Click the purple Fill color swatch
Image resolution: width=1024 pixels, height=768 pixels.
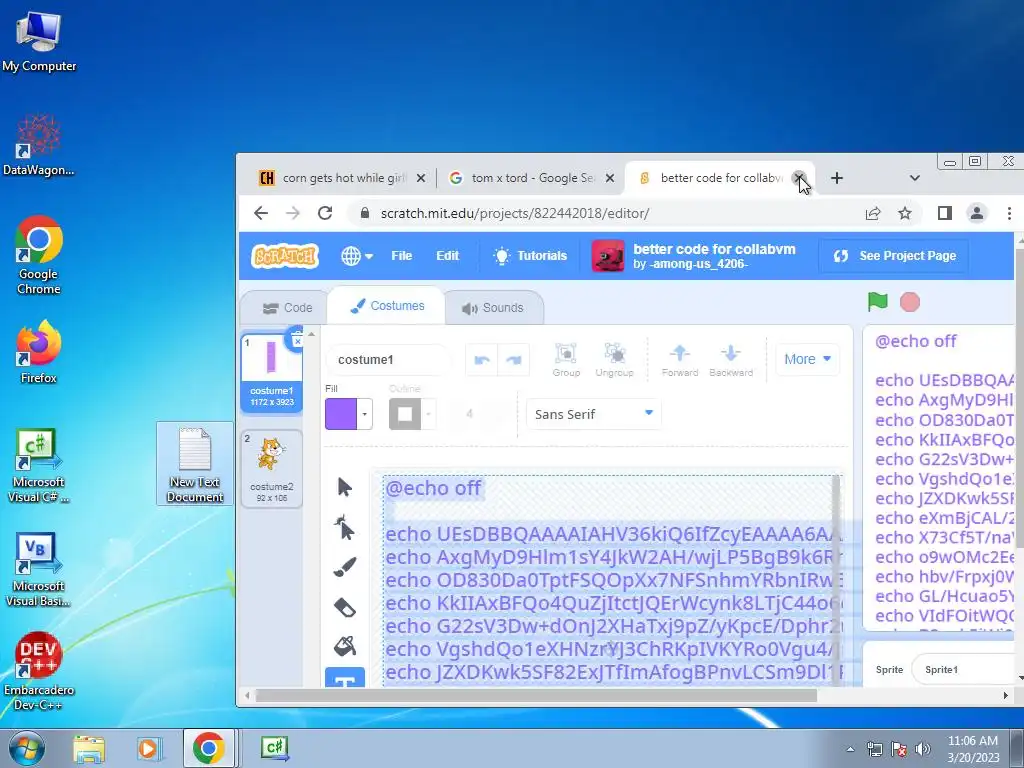[x=341, y=414]
